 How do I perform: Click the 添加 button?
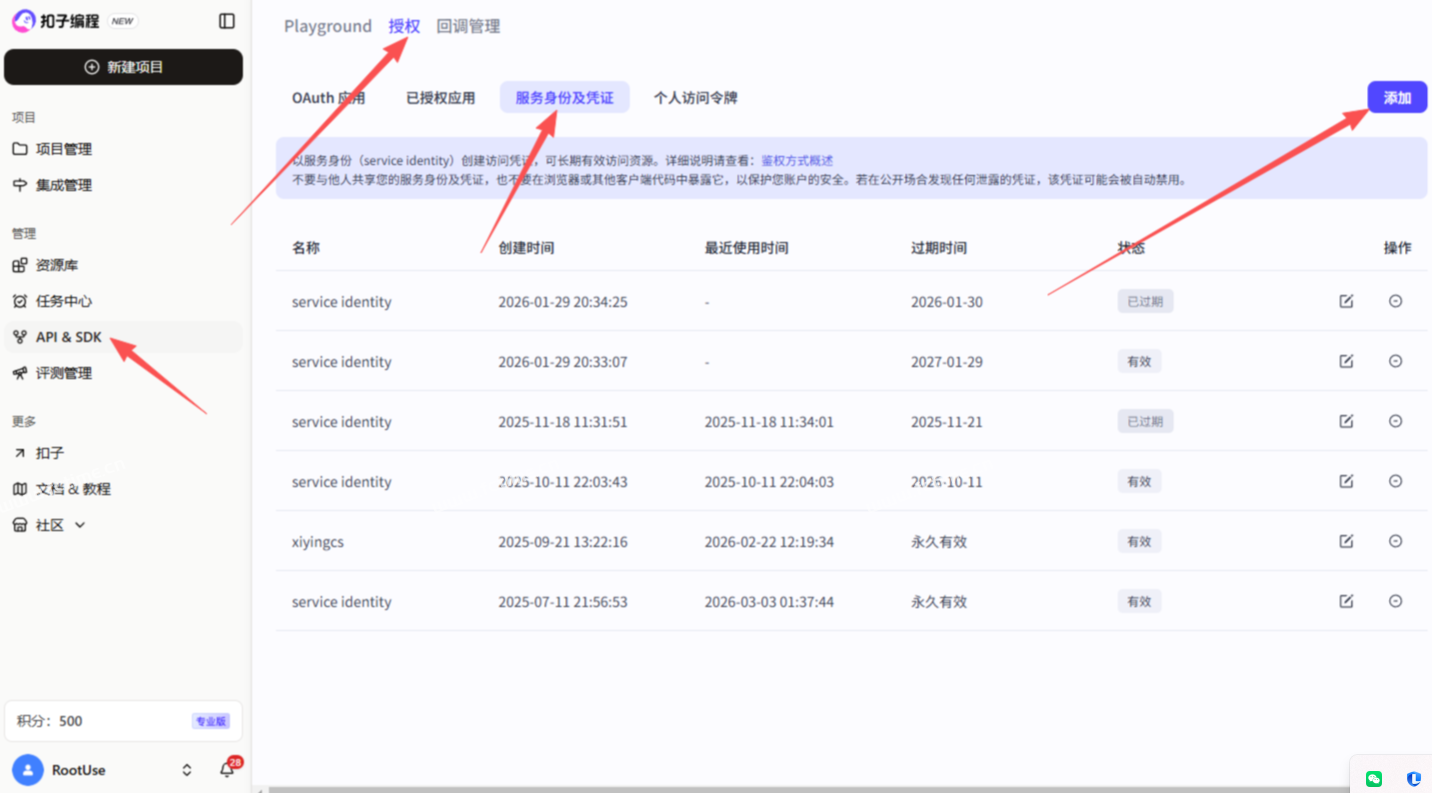tap(1397, 97)
